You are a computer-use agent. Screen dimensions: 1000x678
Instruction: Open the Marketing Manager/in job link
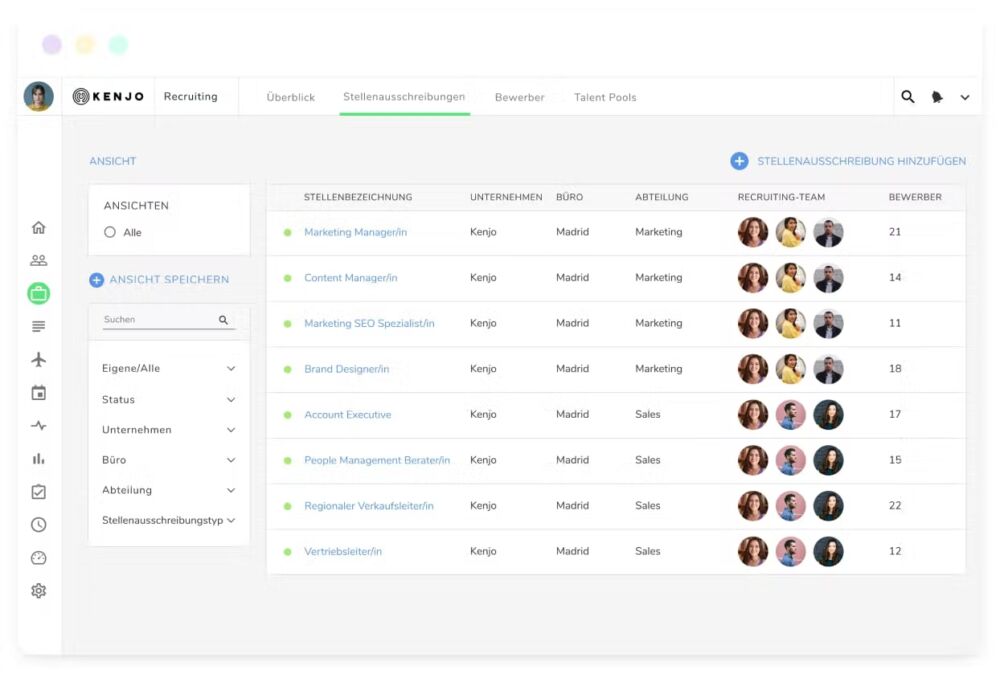click(x=355, y=232)
